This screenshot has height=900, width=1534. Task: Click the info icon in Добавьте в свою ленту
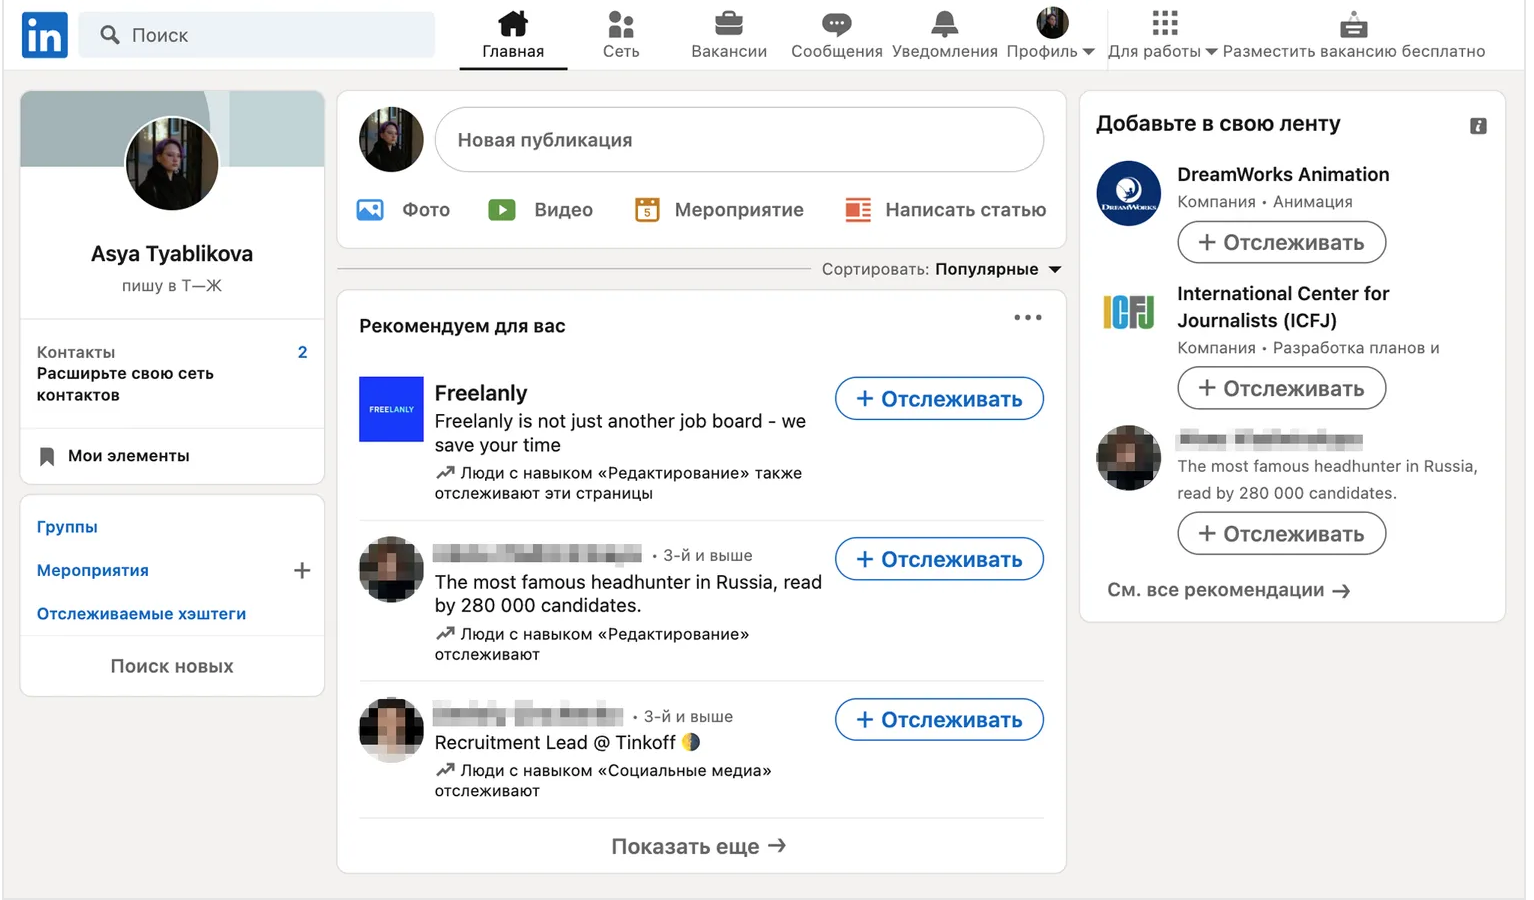[1478, 126]
